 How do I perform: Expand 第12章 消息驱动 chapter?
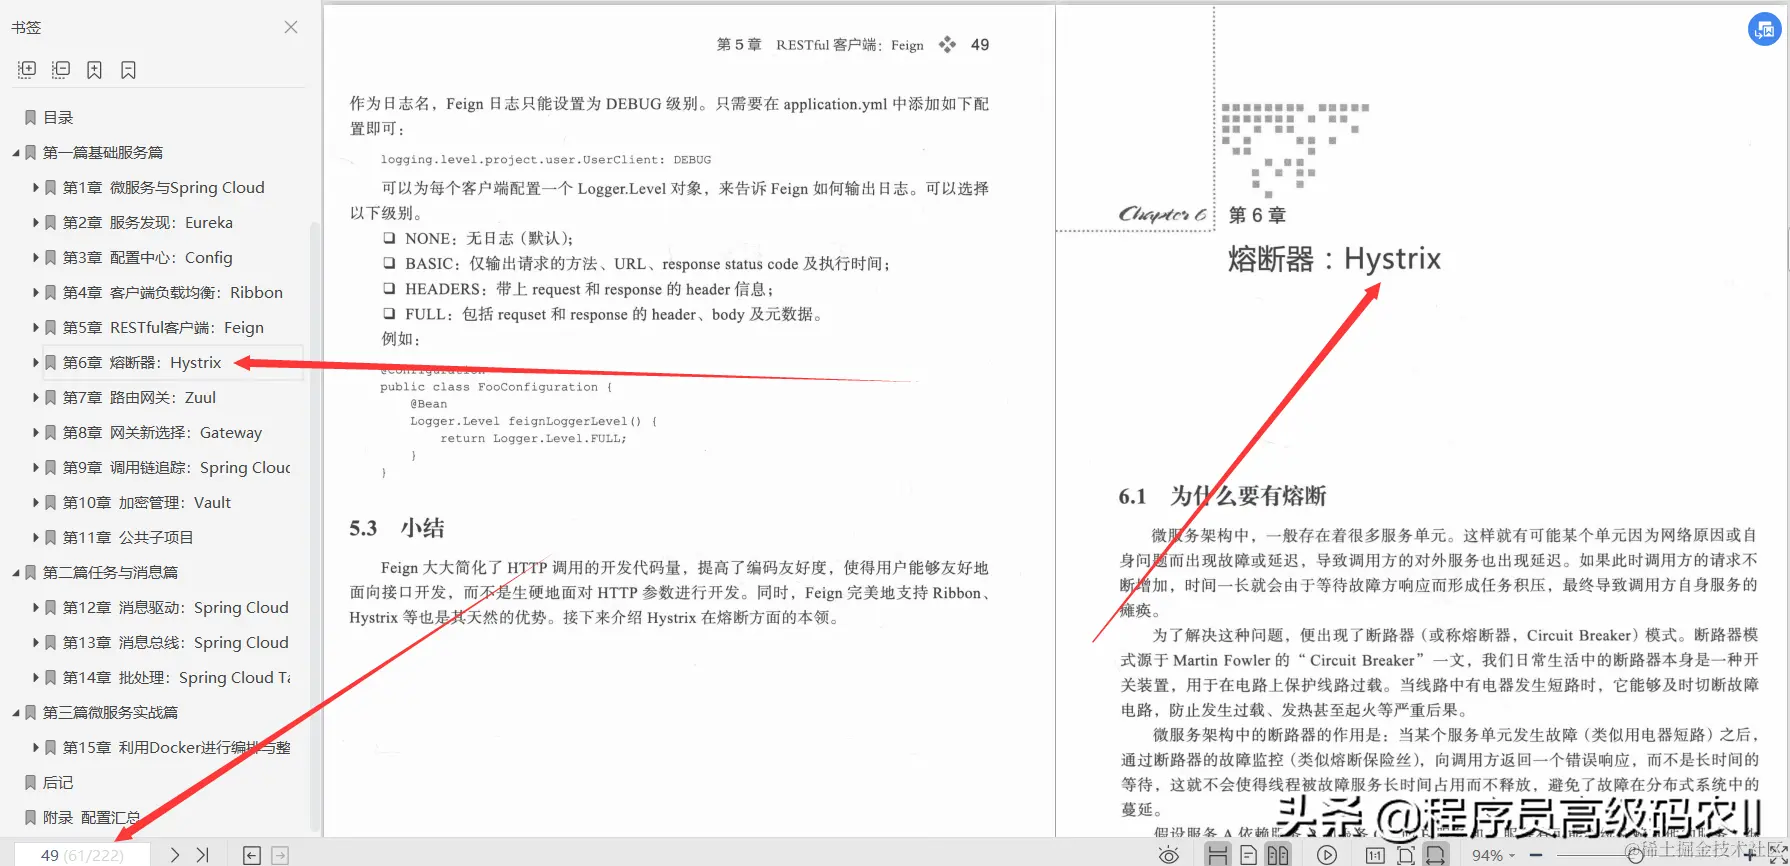(x=35, y=608)
